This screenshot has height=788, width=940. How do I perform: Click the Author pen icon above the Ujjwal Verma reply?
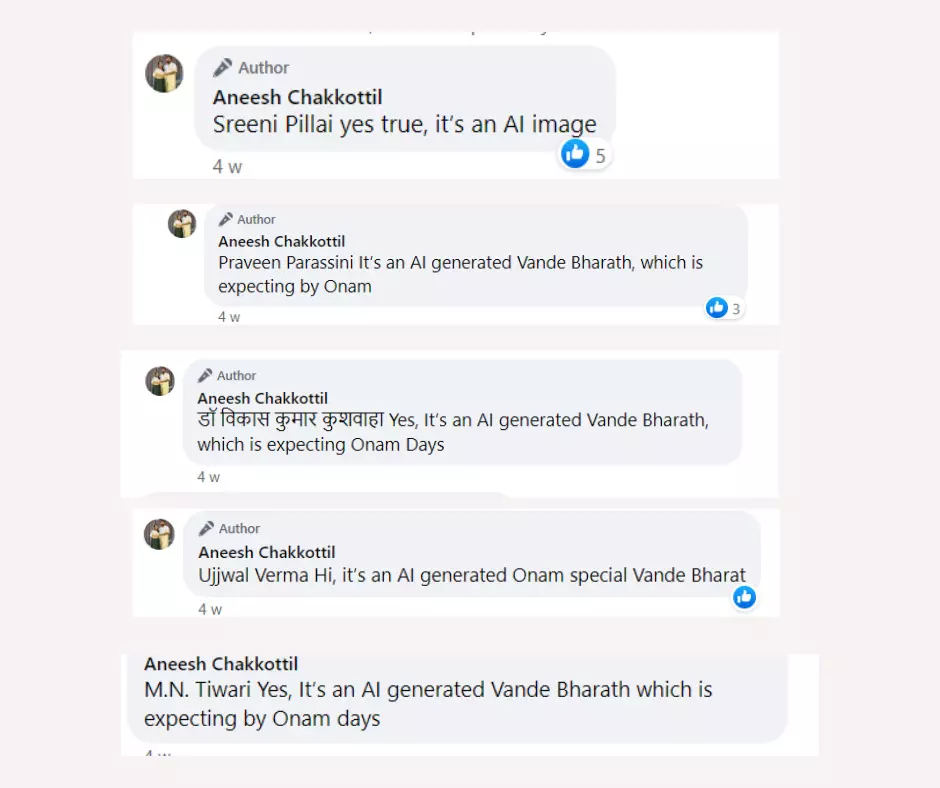coord(207,528)
